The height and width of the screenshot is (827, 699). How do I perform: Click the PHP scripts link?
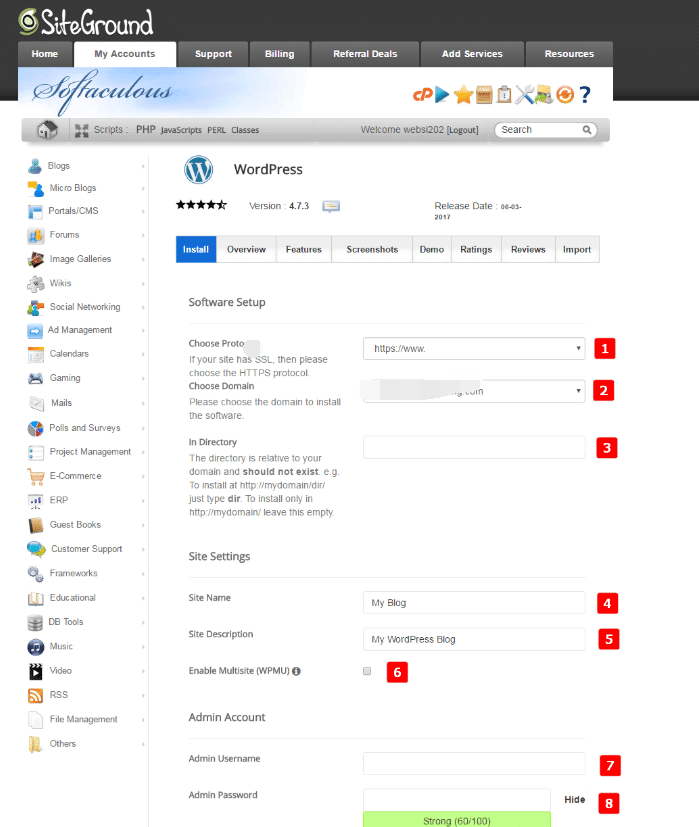146,130
